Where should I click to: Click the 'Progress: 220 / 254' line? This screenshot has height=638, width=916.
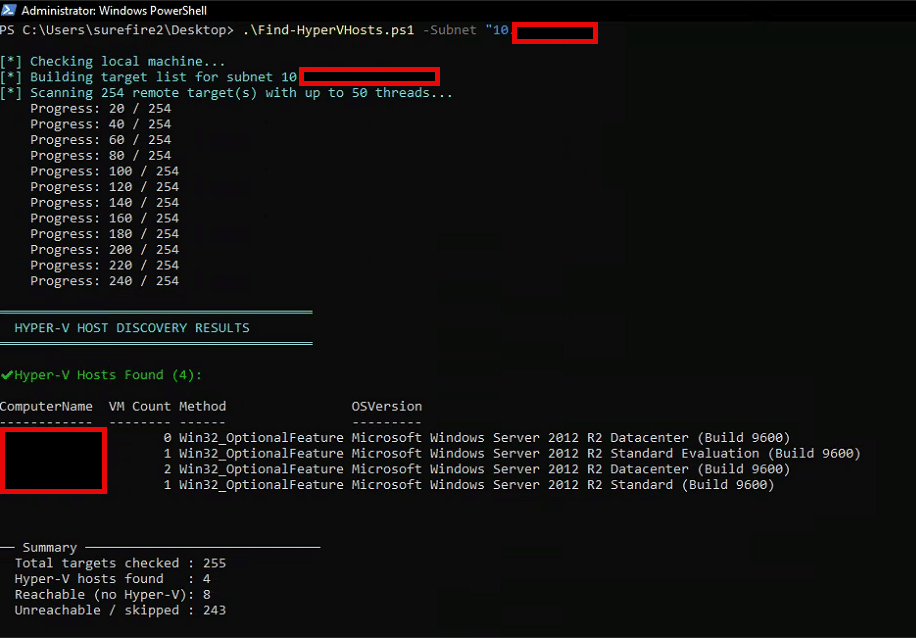pyautogui.click(x=105, y=266)
